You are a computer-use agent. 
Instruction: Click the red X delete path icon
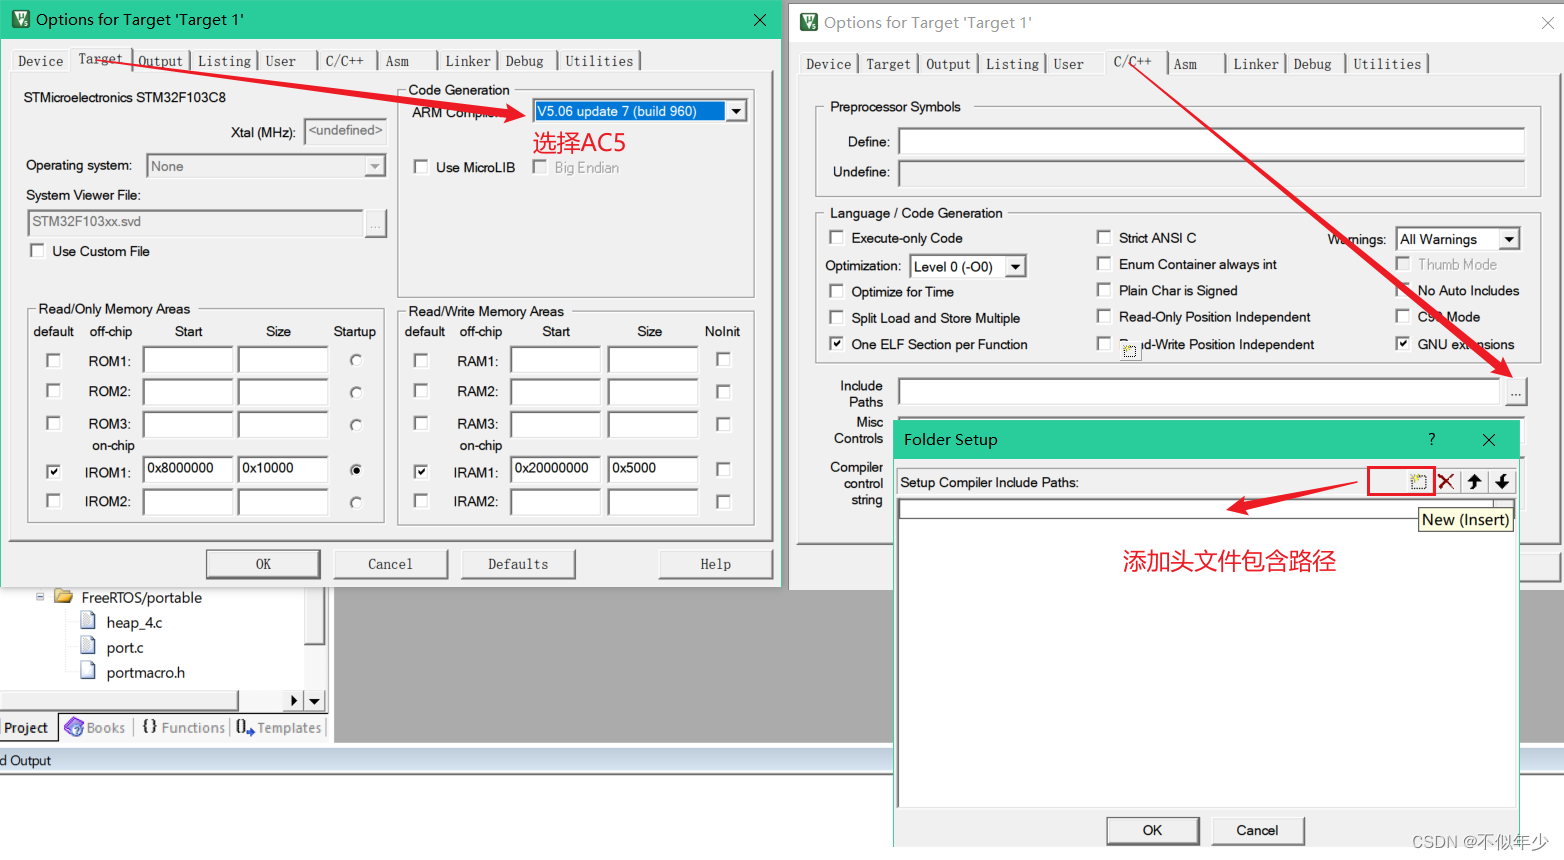coord(1445,481)
